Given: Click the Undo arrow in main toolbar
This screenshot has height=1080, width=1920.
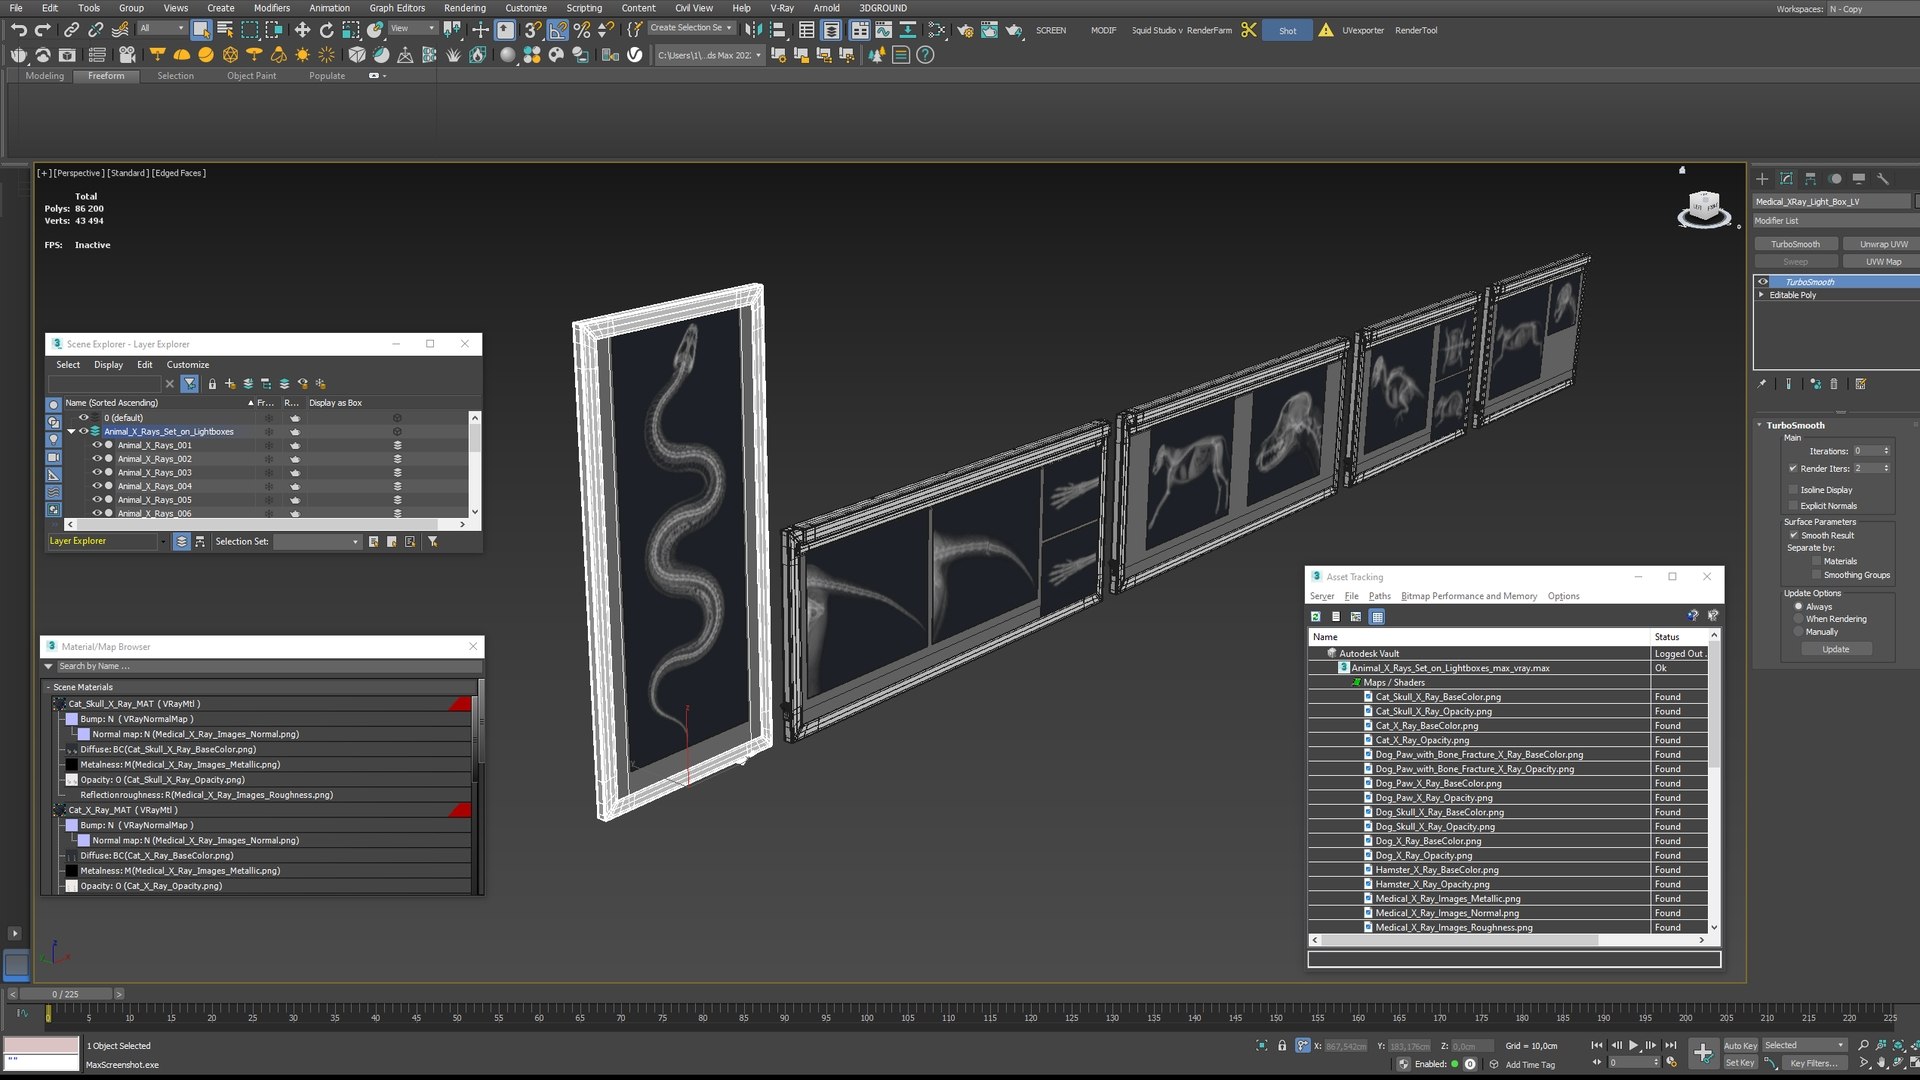Looking at the screenshot, I should (x=18, y=30).
